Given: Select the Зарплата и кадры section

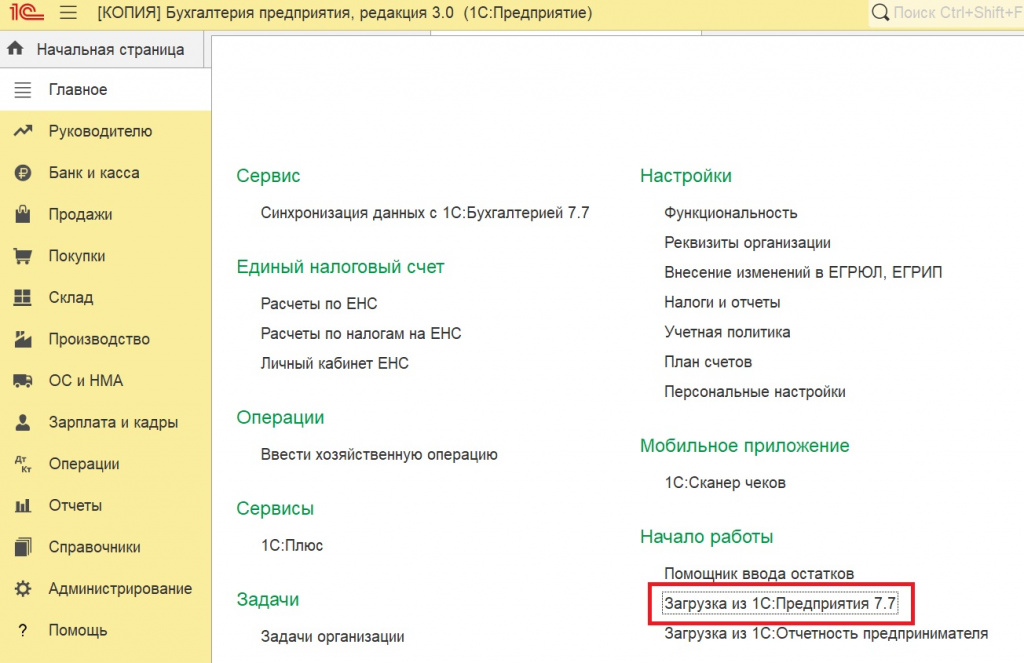Looking at the screenshot, I should [105, 423].
